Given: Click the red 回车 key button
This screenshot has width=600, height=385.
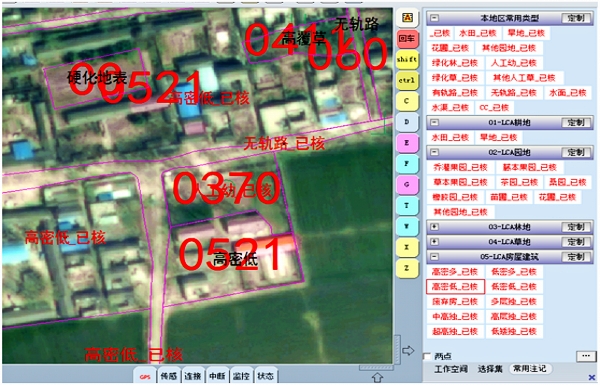Looking at the screenshot, I should [x=407, y=39].
